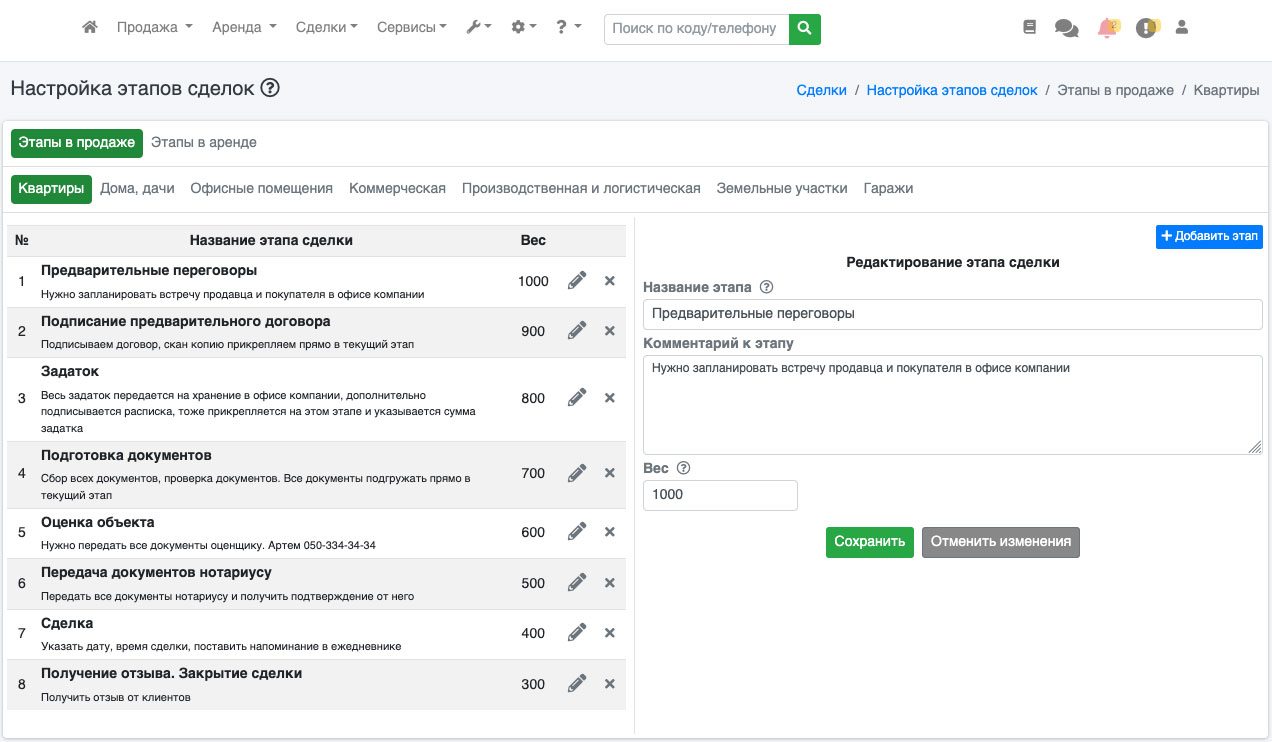Expand the Продажа dropdown menu

[154, 28]
